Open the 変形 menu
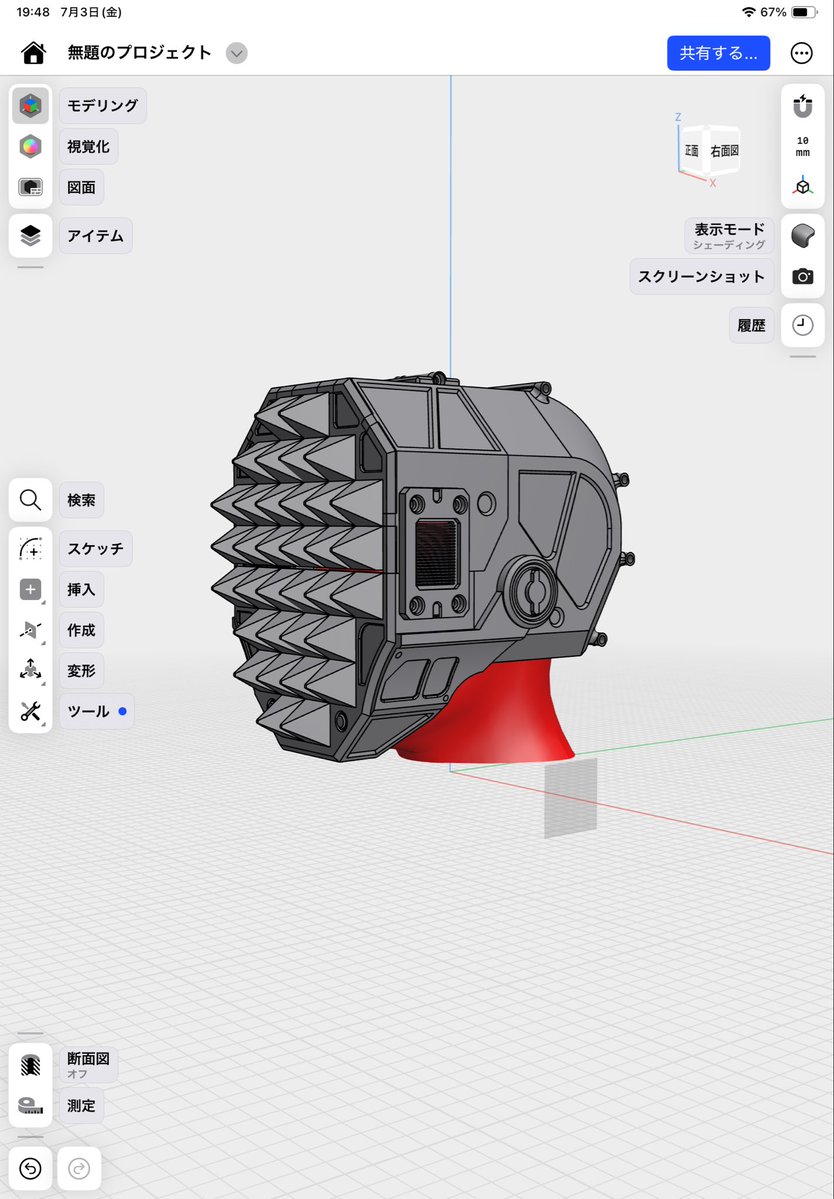This screenshot has height=1199, width=834. coord(81,671)
